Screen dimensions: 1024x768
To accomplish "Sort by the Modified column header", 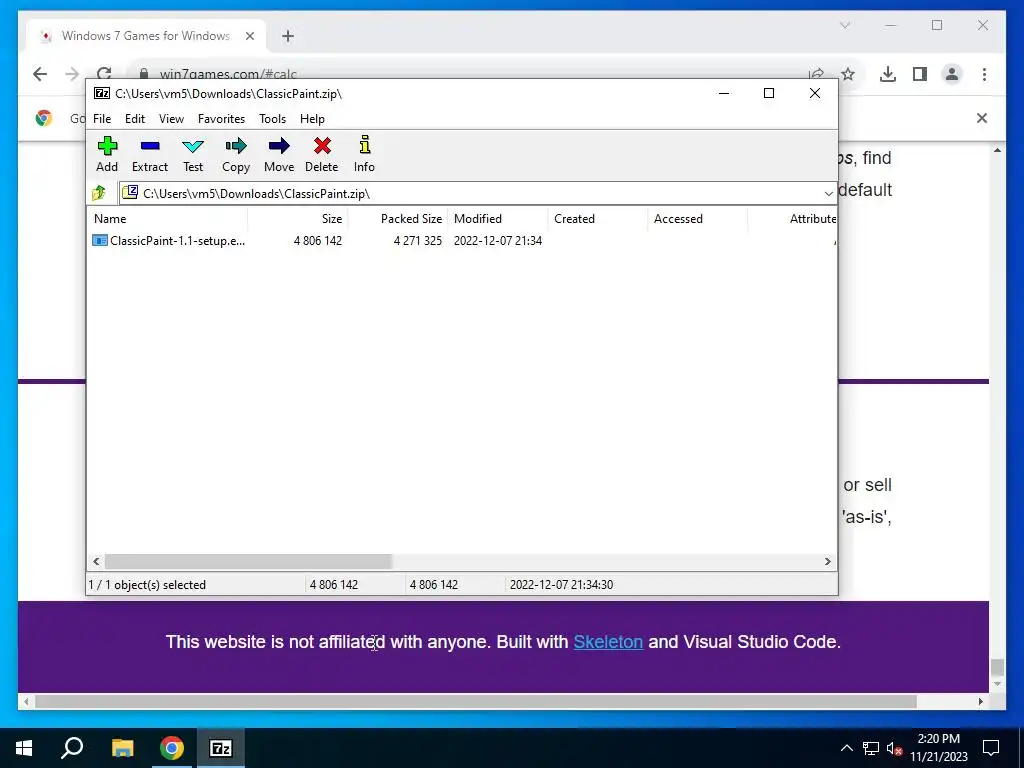I will coord(498,219).
